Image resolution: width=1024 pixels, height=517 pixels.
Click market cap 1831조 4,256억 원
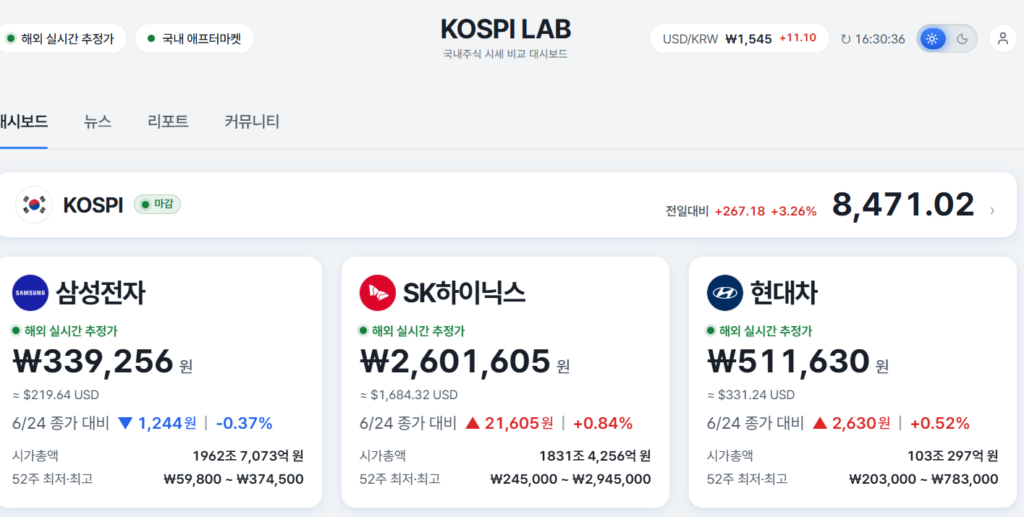point(595,456)
